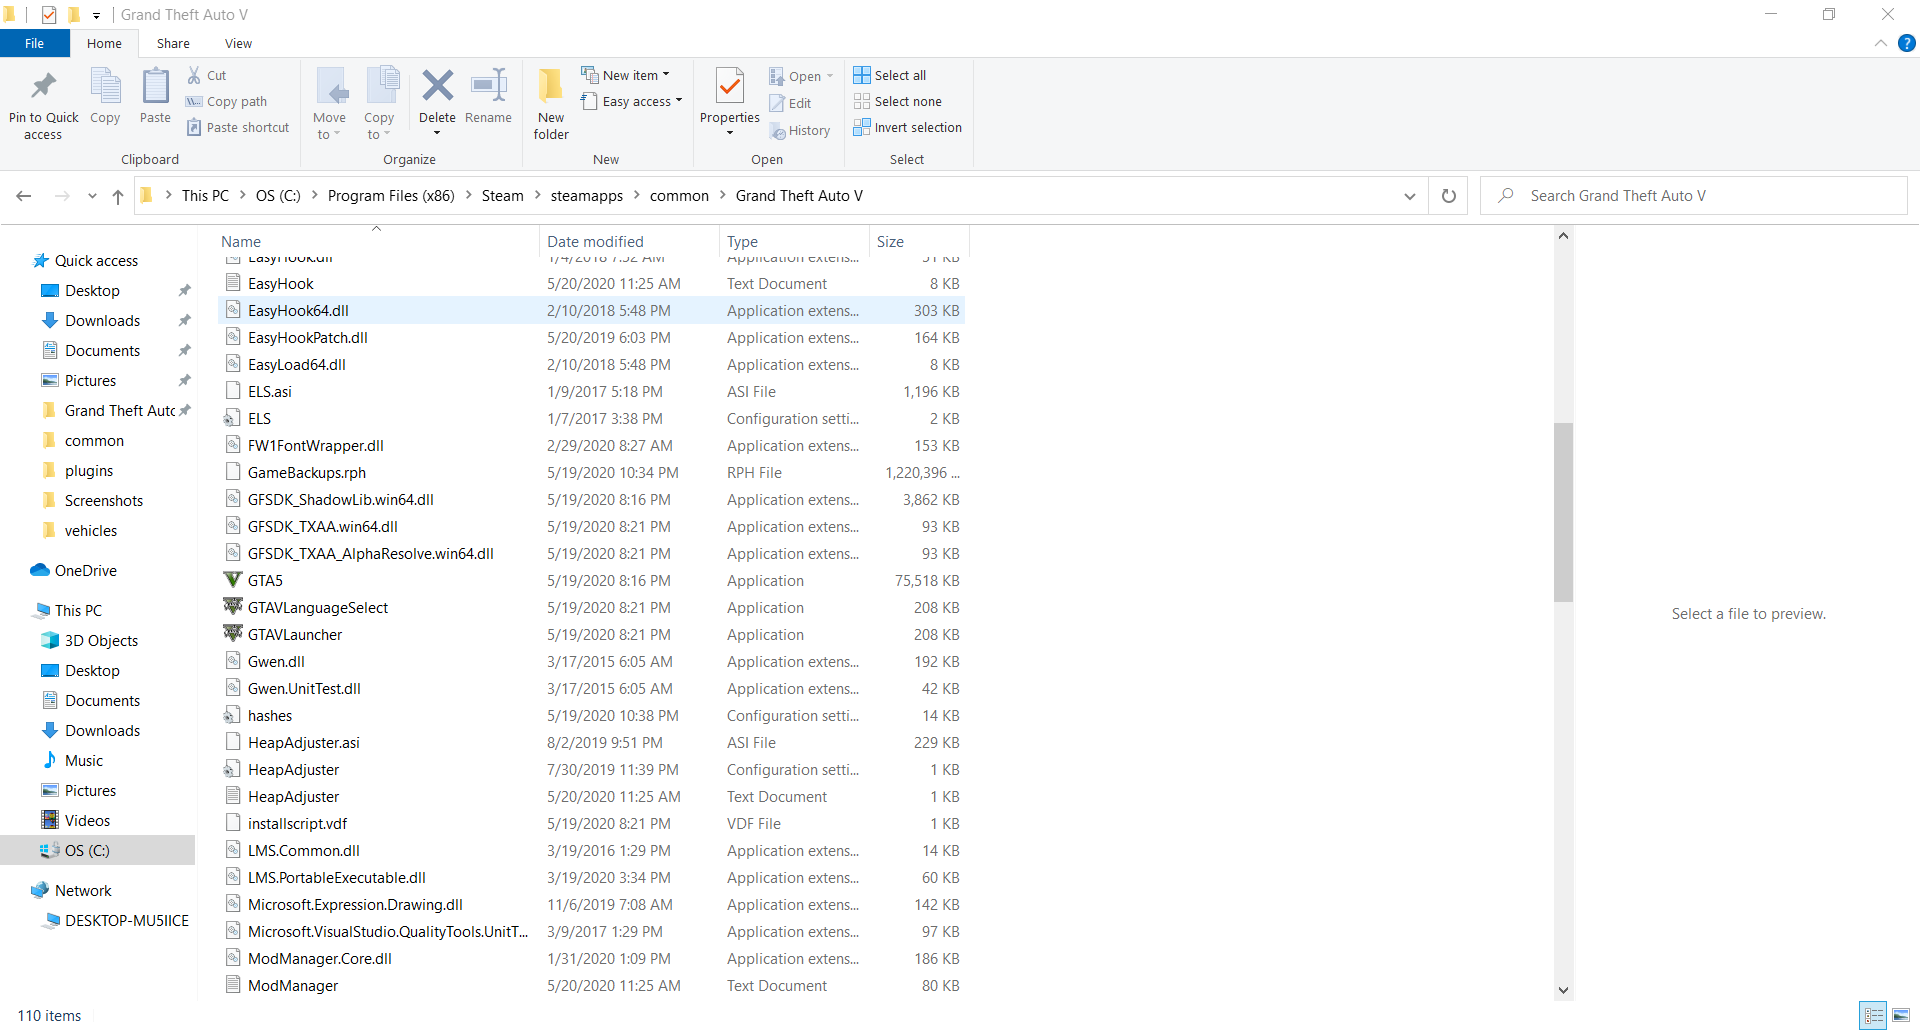Refresh the current folder view

1449,196
